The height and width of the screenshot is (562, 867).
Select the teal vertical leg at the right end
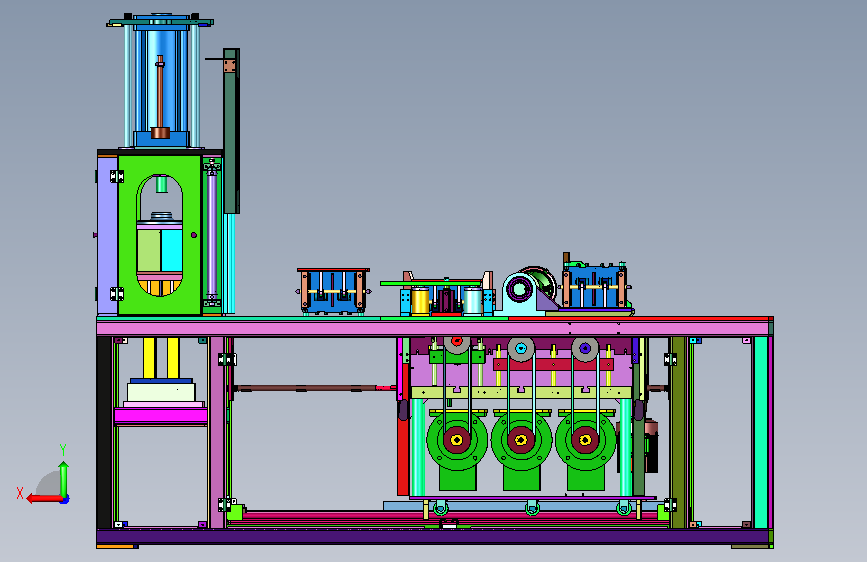(x=761, y=432)
